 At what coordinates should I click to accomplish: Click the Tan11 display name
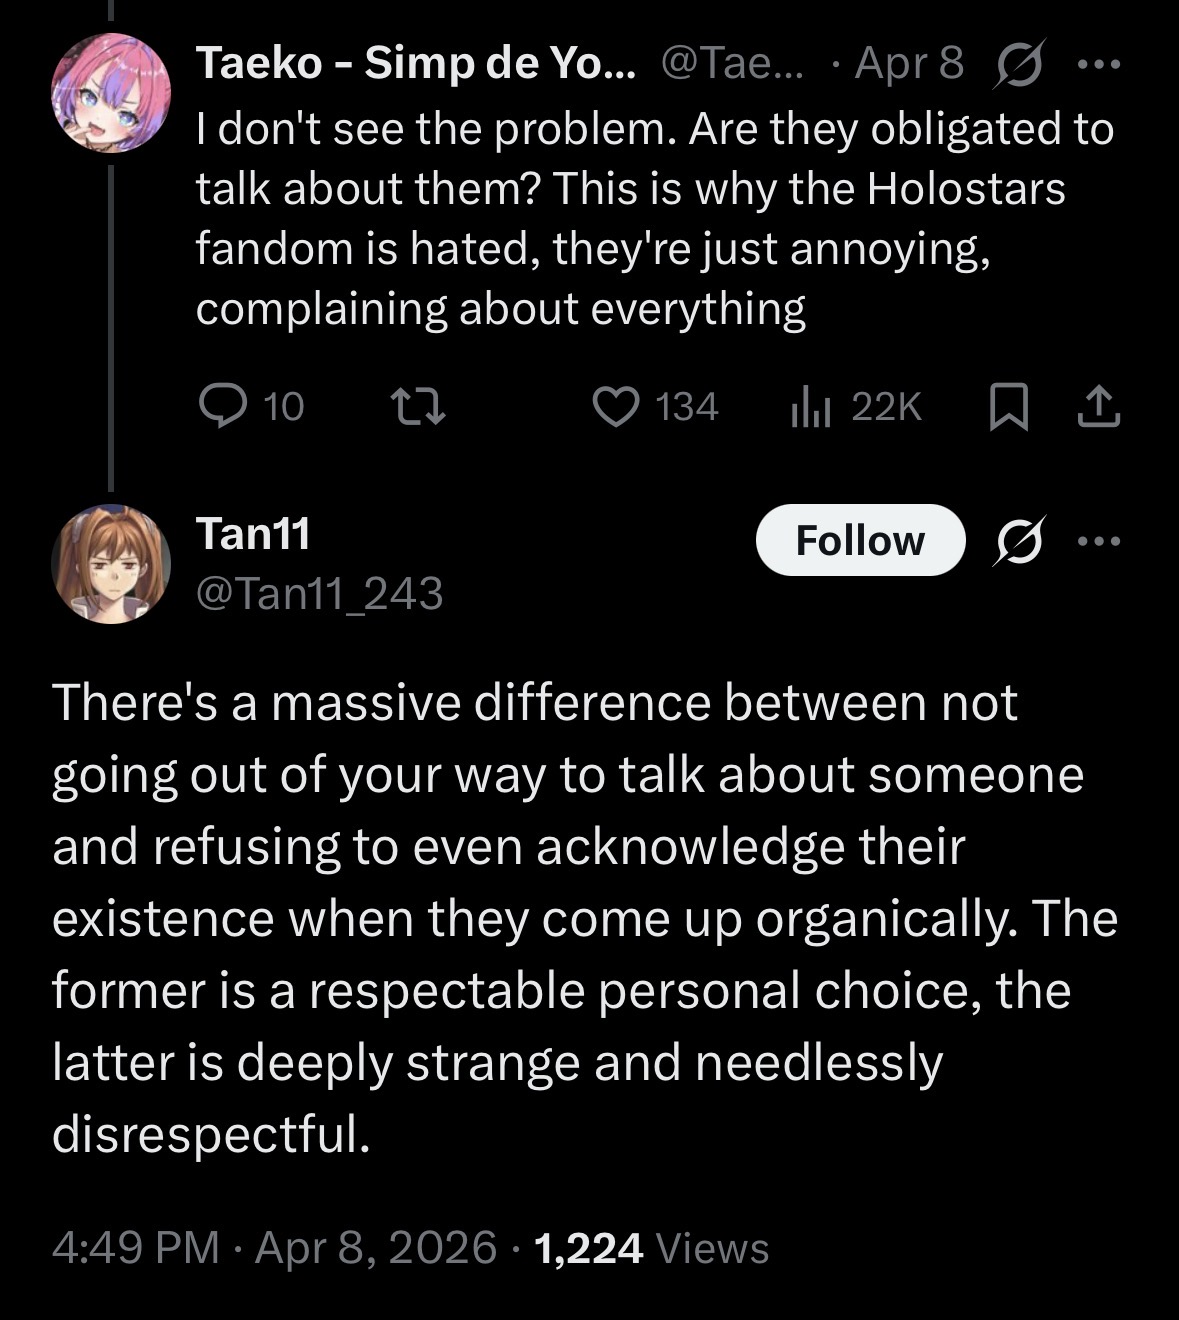tap(253, 533)
